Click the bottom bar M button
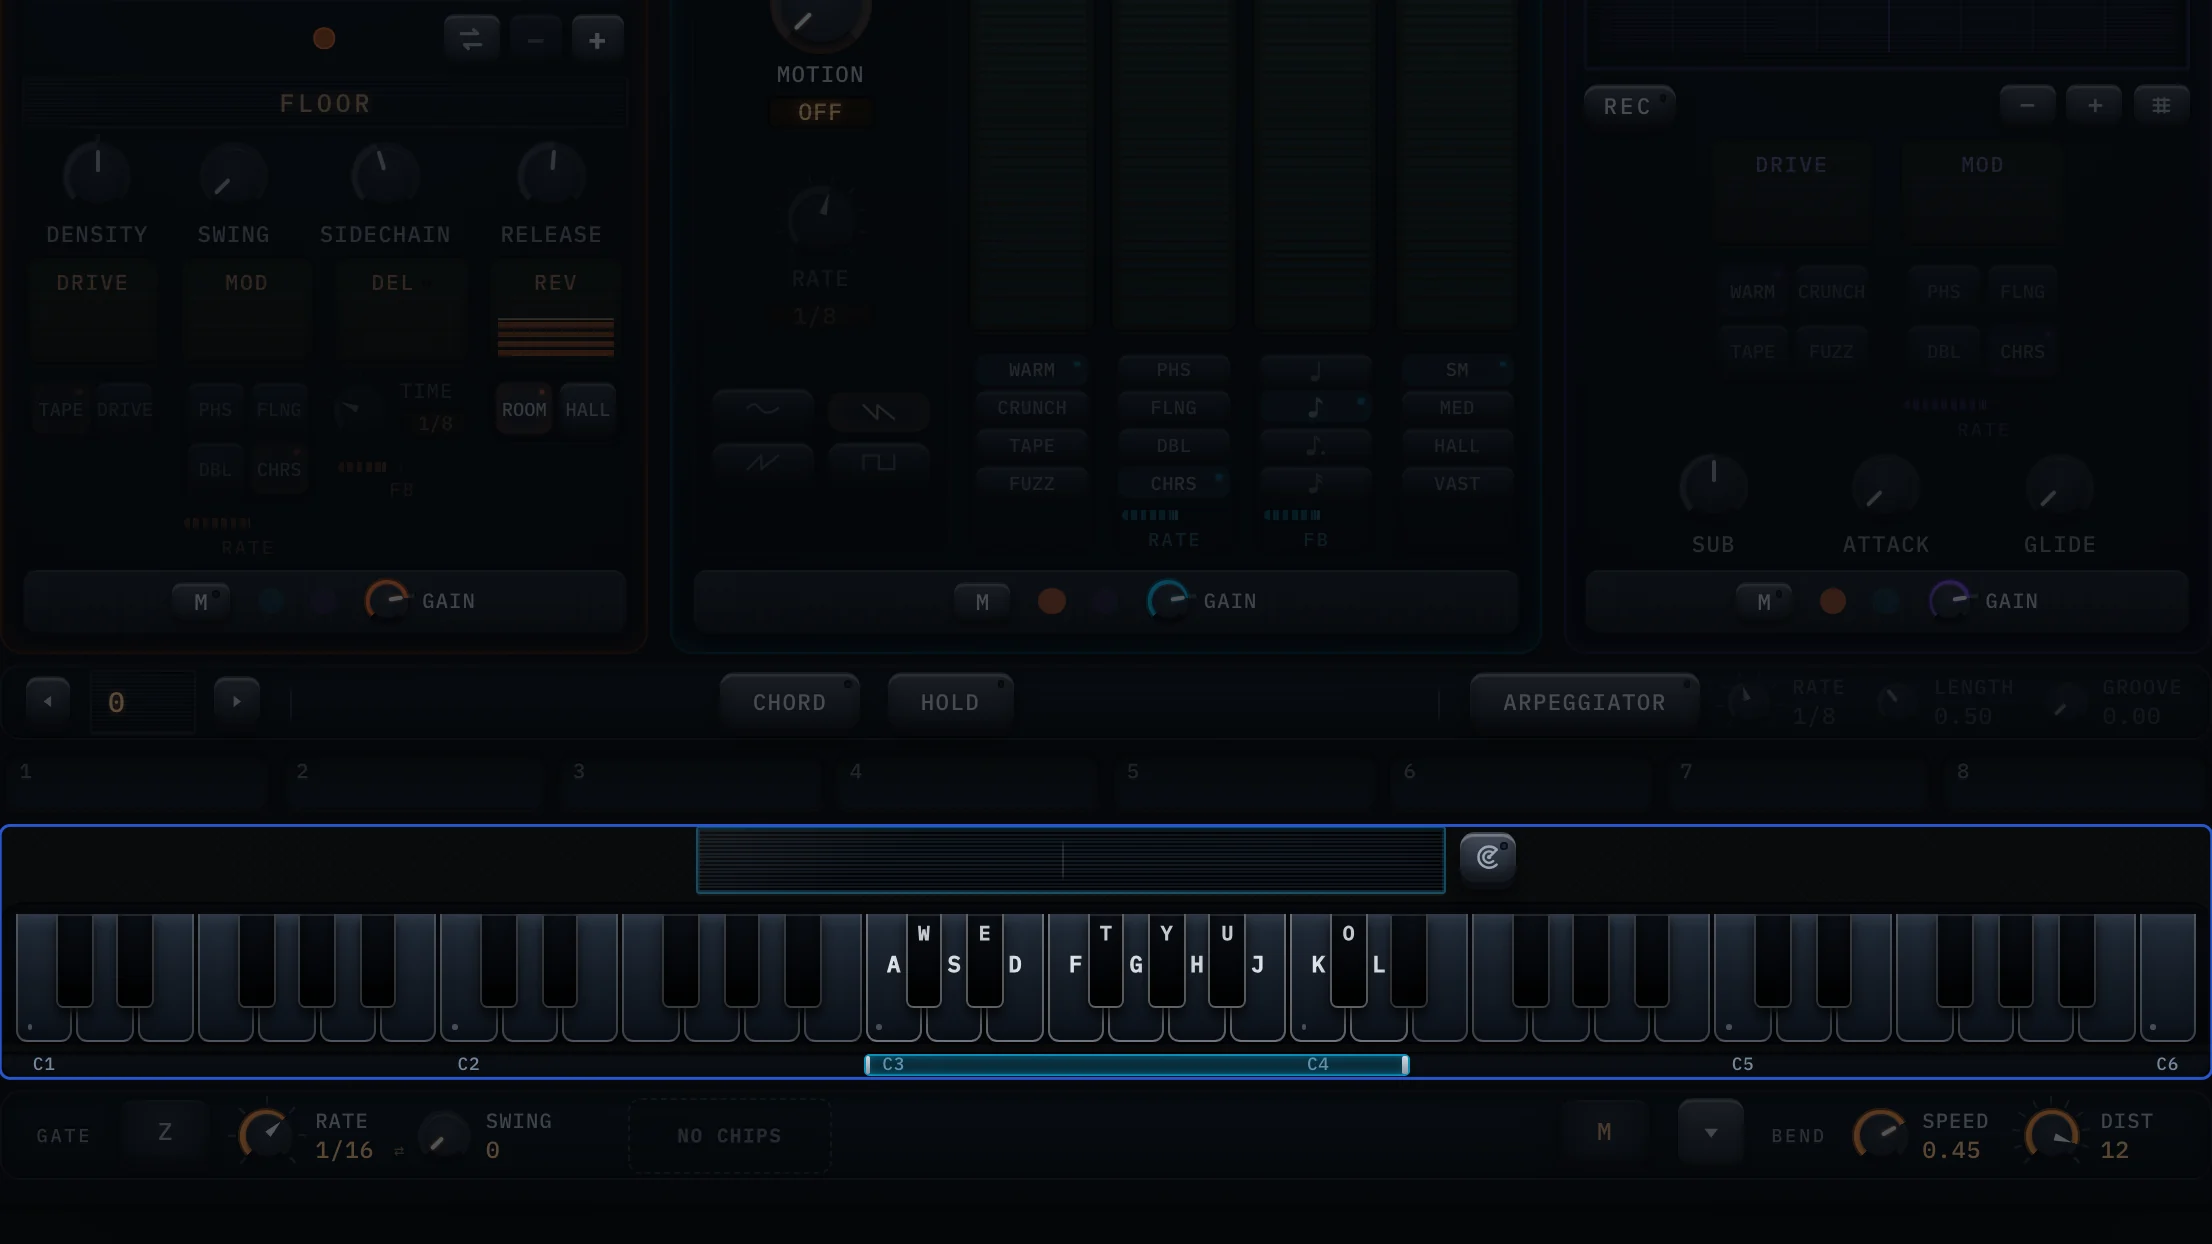The image size is (2212, 1244). coord(1604,1132)
